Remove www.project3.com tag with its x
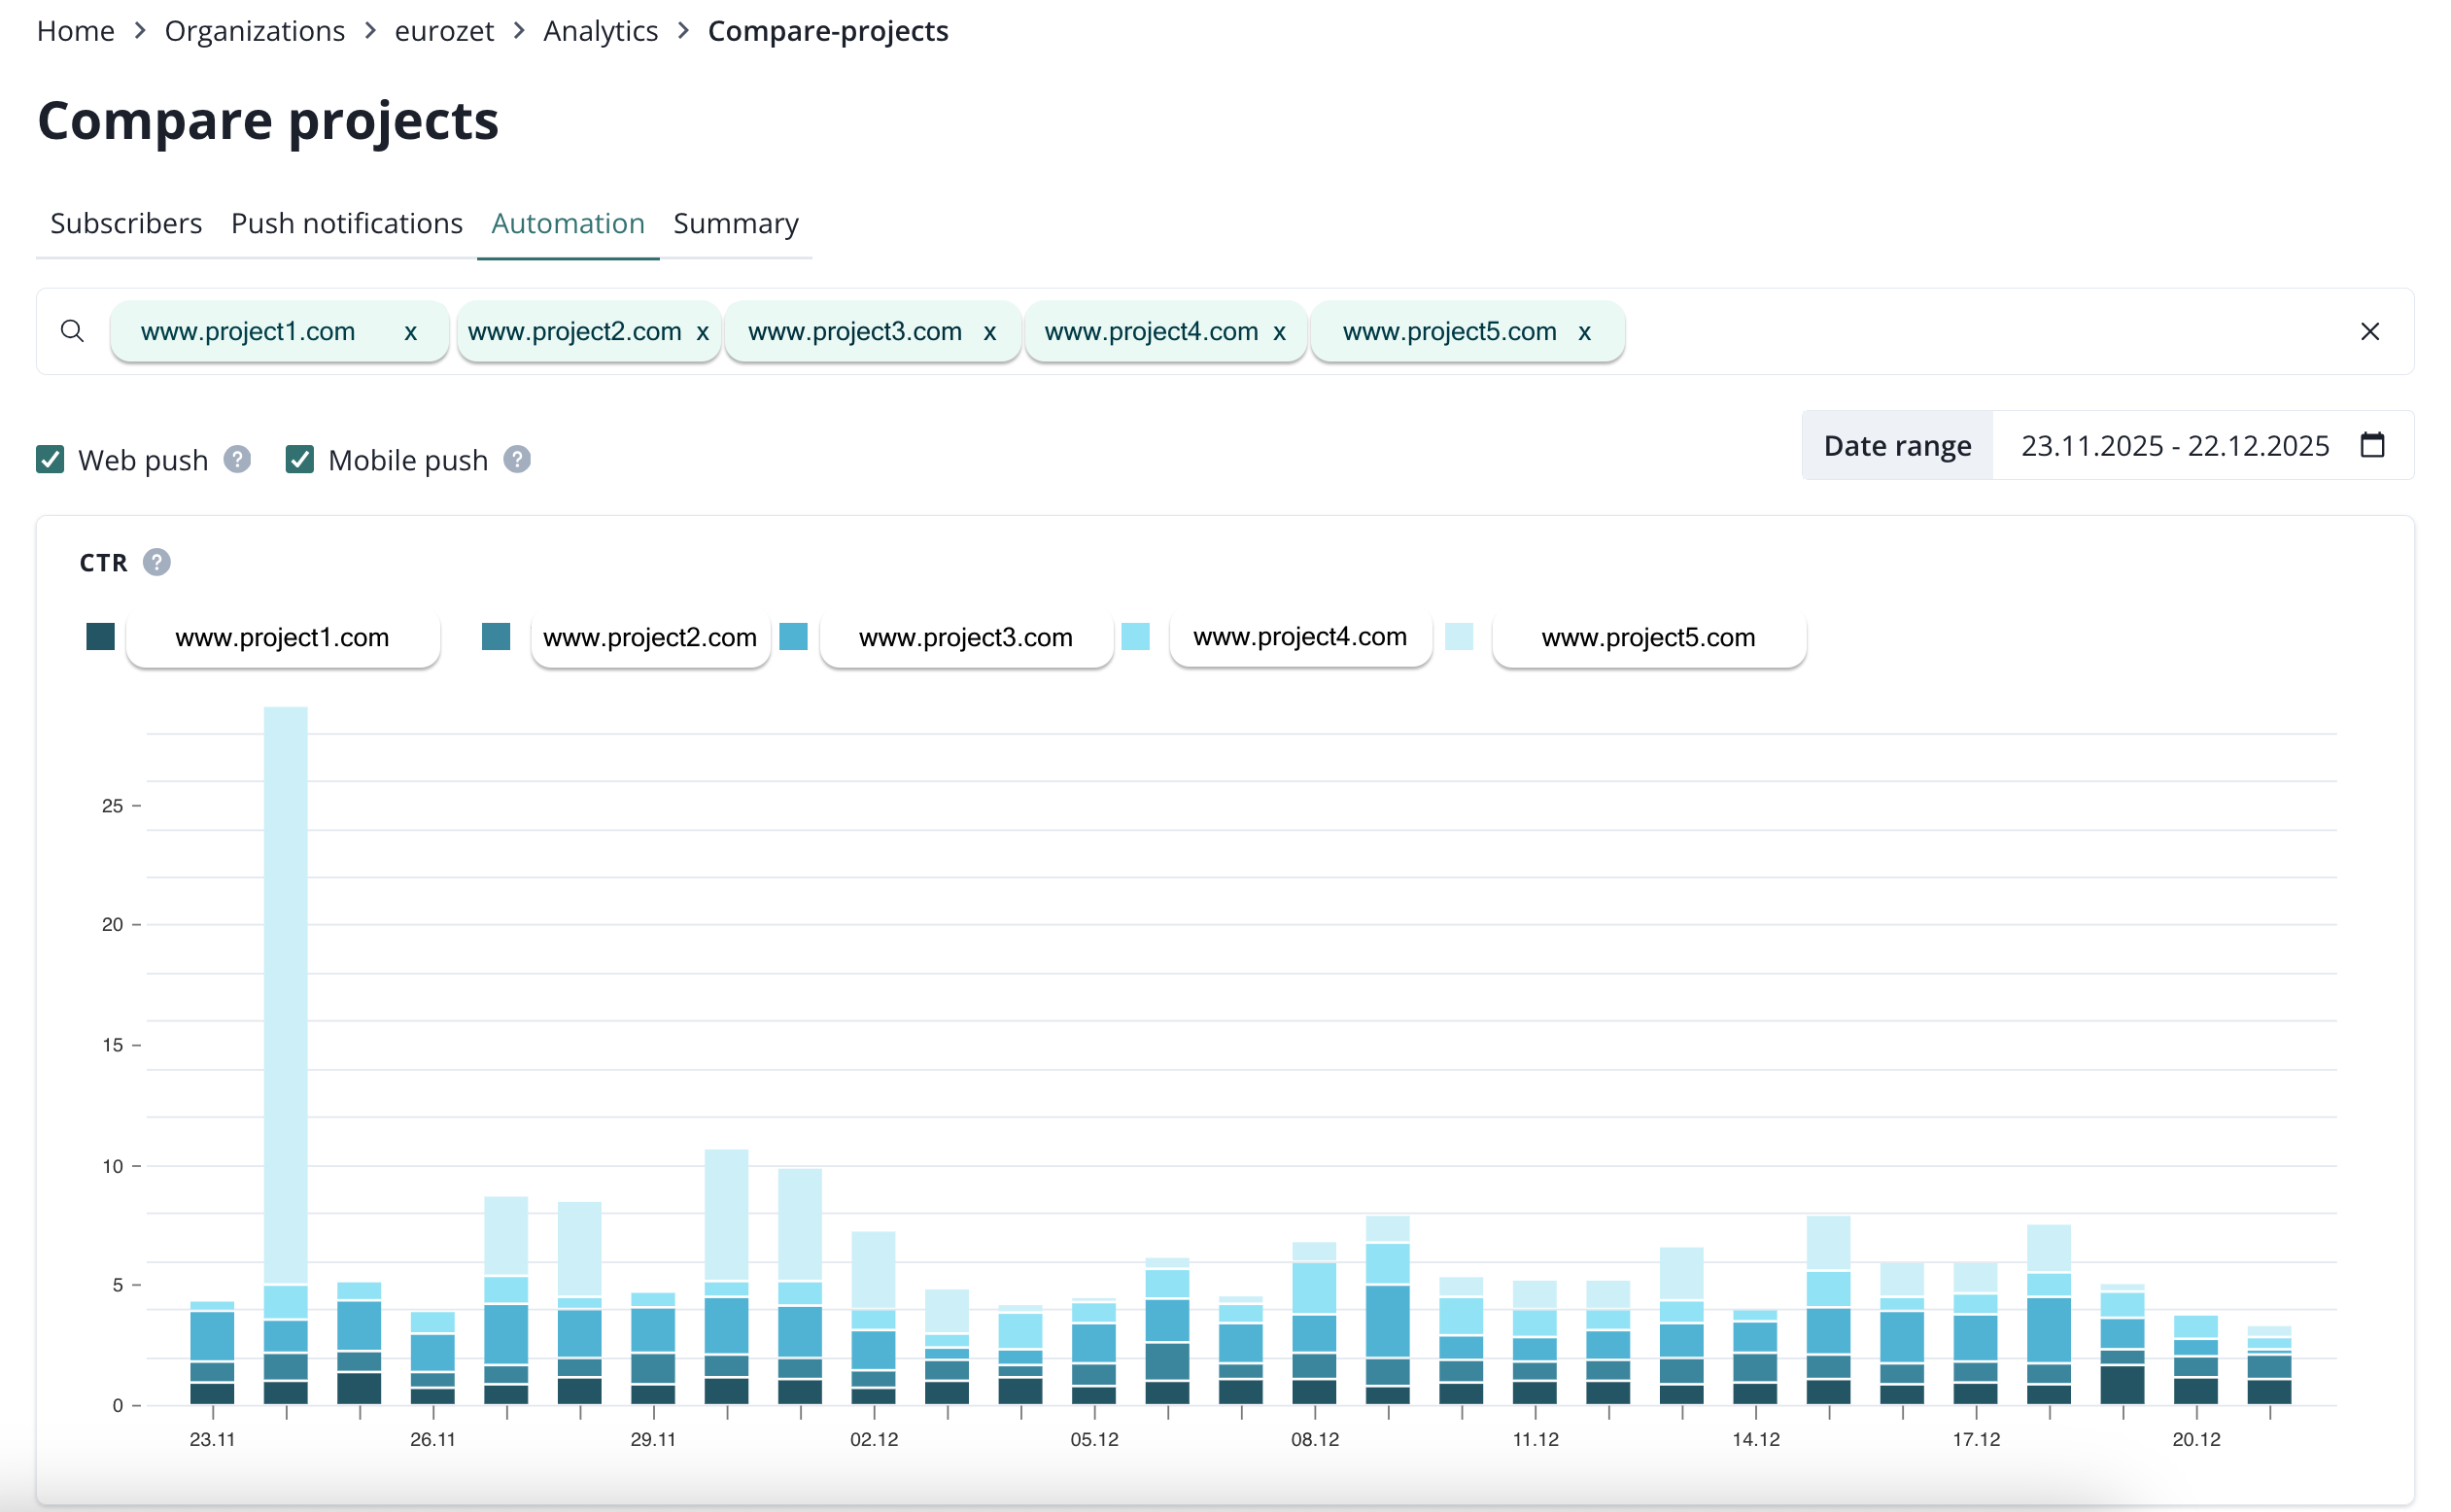Screen dimensions: 2451x1512 click(989, 332)
